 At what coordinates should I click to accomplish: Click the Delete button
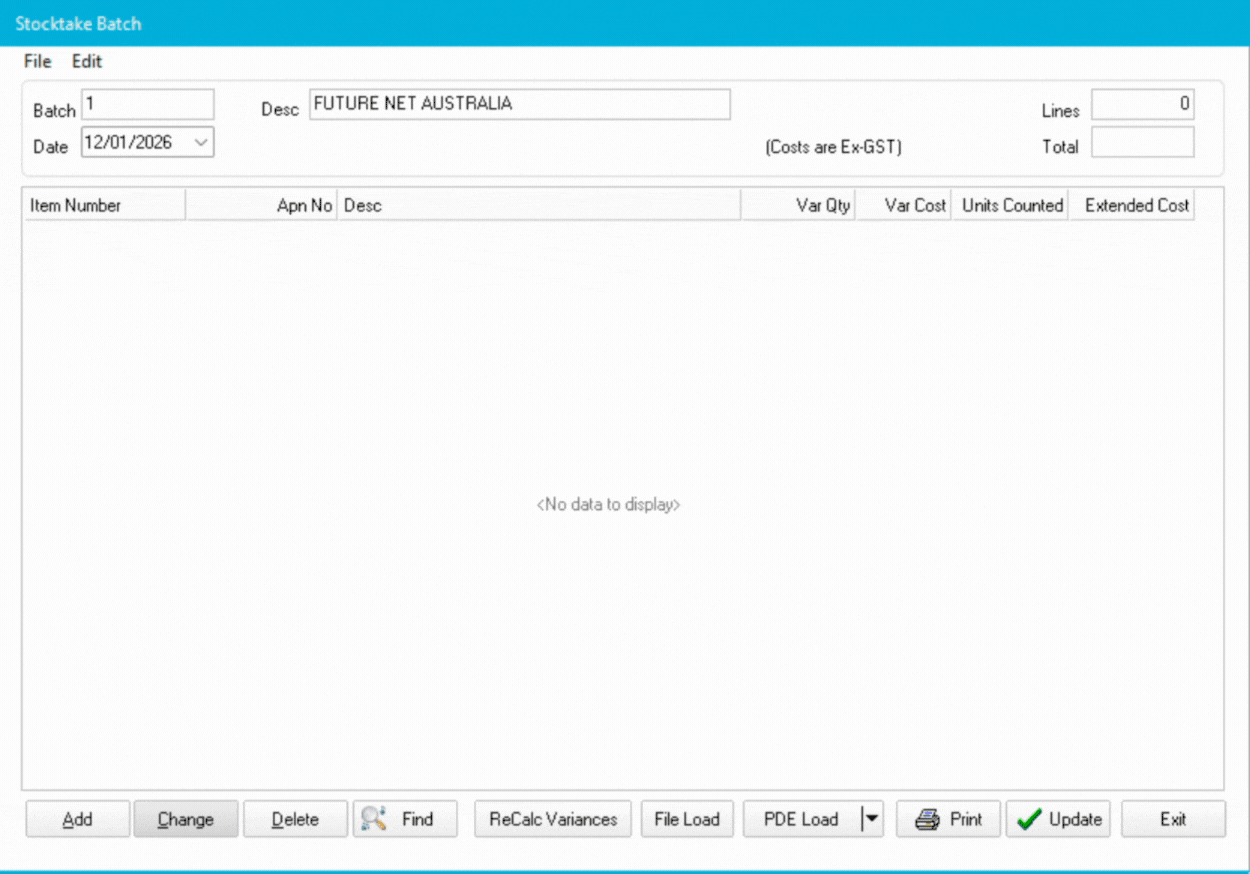tap(295, 819)
